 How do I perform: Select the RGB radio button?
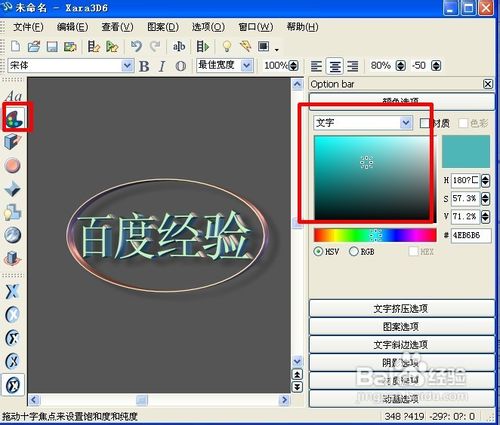coord(353,251)
